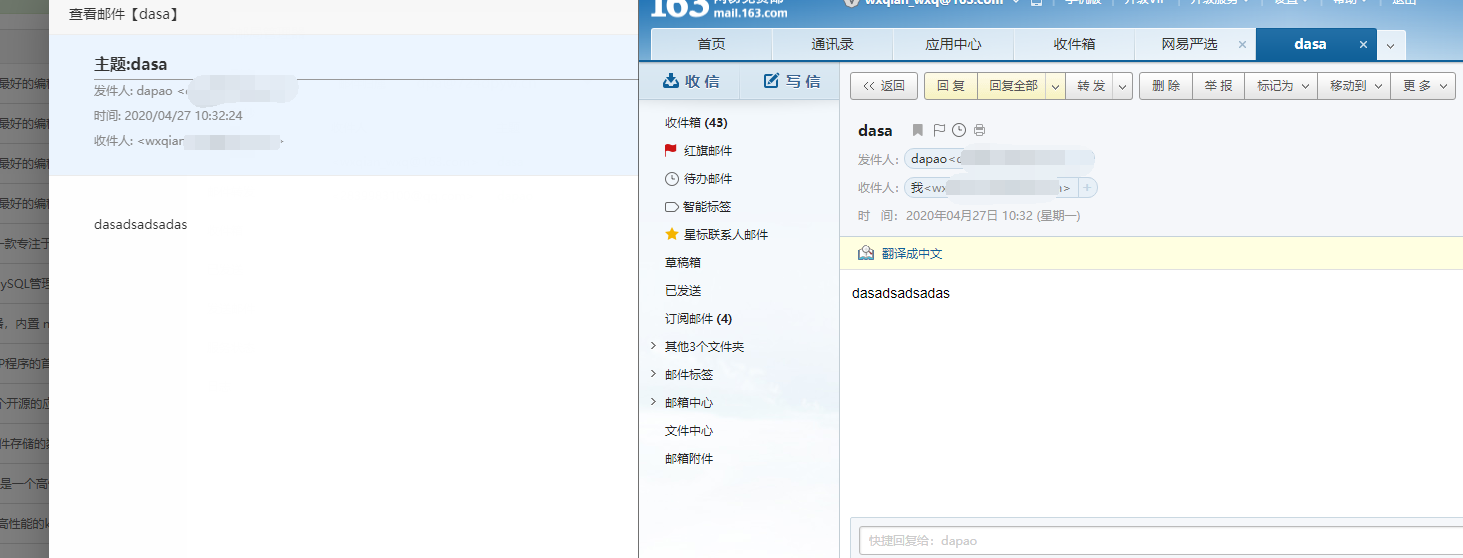Click the 2020年04月27日 10:32 time text
This screenshot has width=1463, height=558.
(994, 215)
